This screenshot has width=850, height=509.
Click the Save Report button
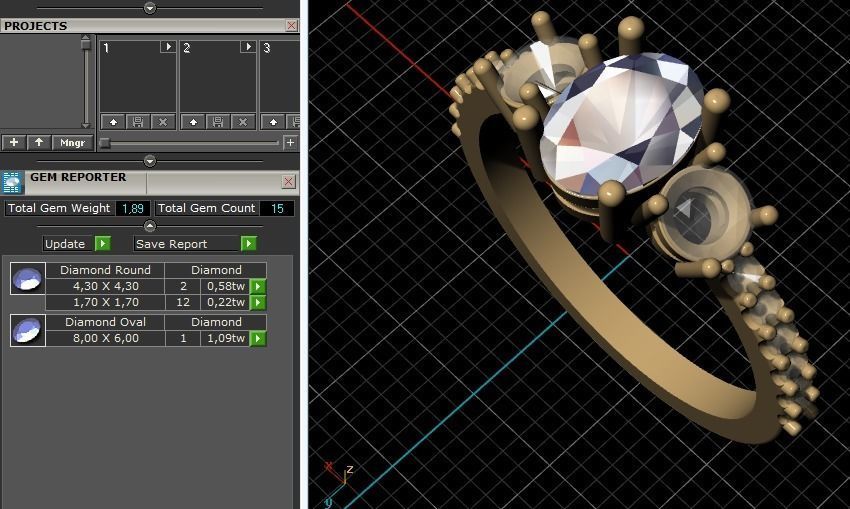[x=187, y=244]
